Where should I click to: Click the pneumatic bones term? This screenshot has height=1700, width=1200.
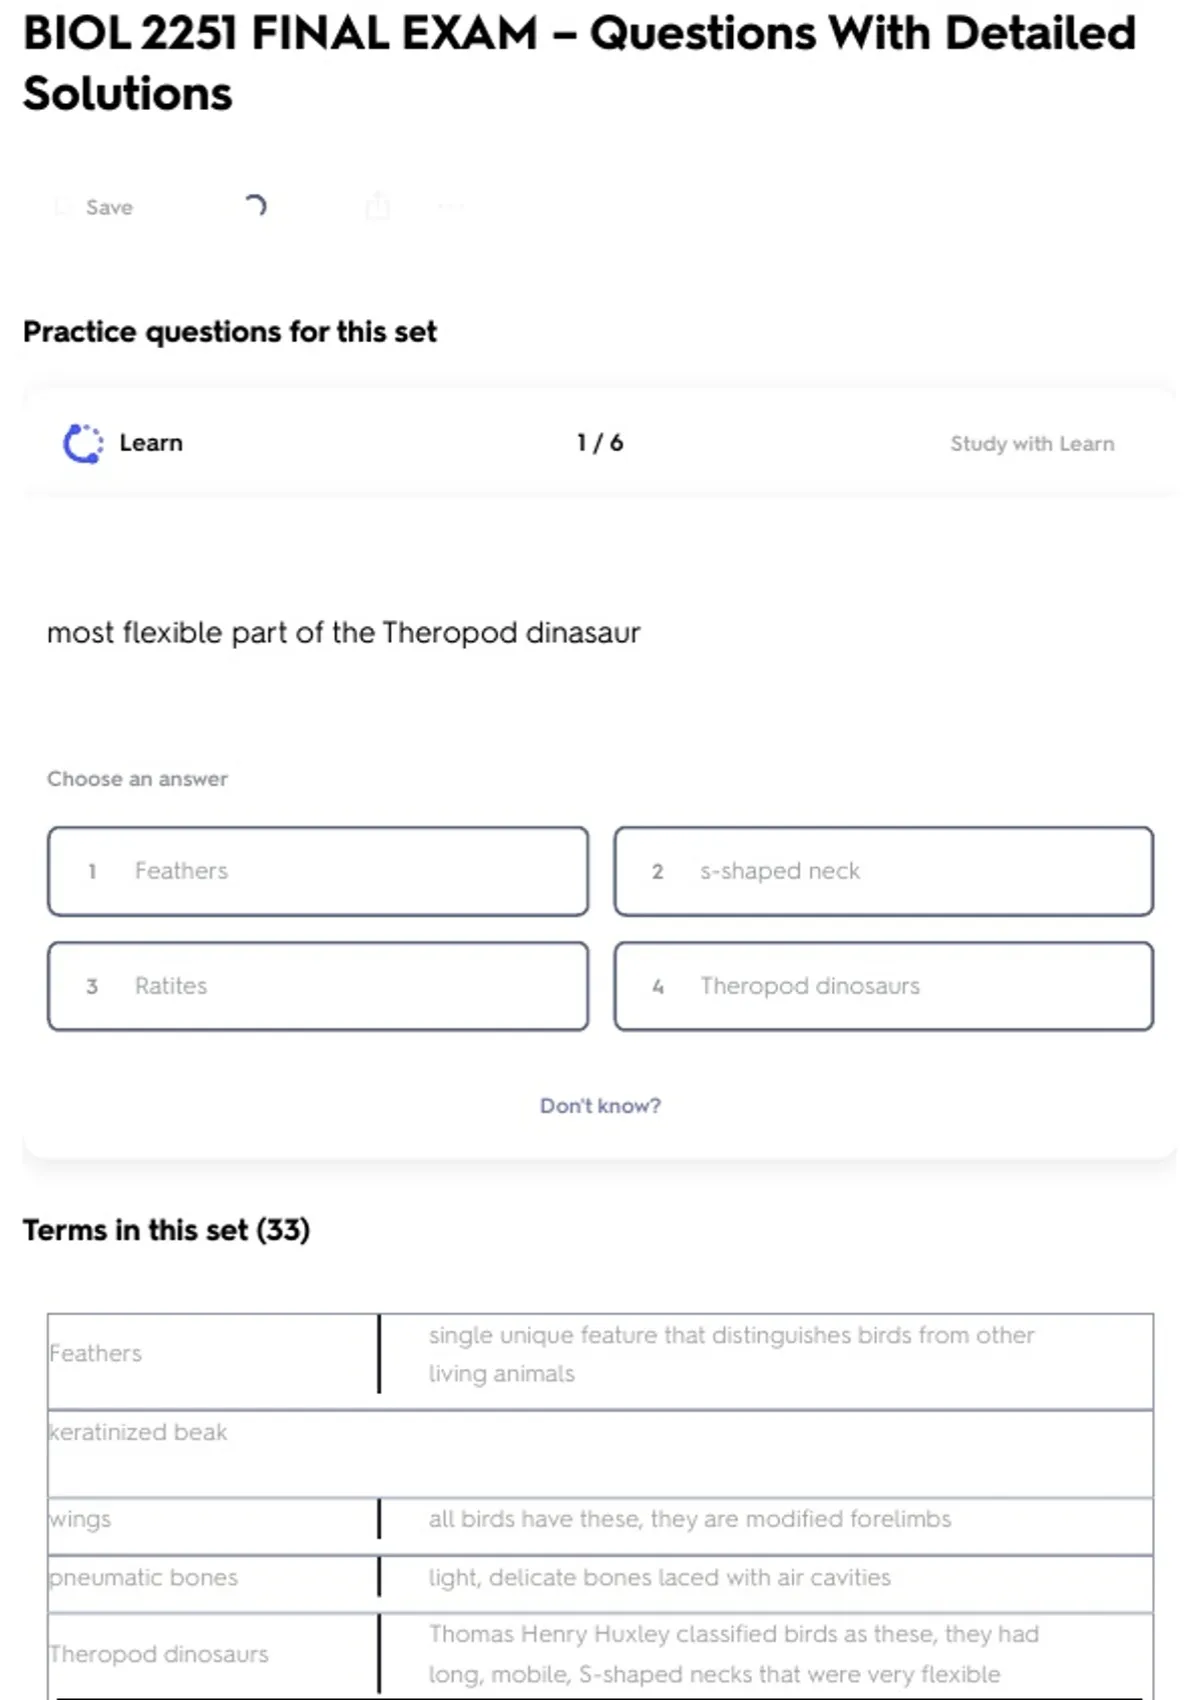click(144, 1577)
